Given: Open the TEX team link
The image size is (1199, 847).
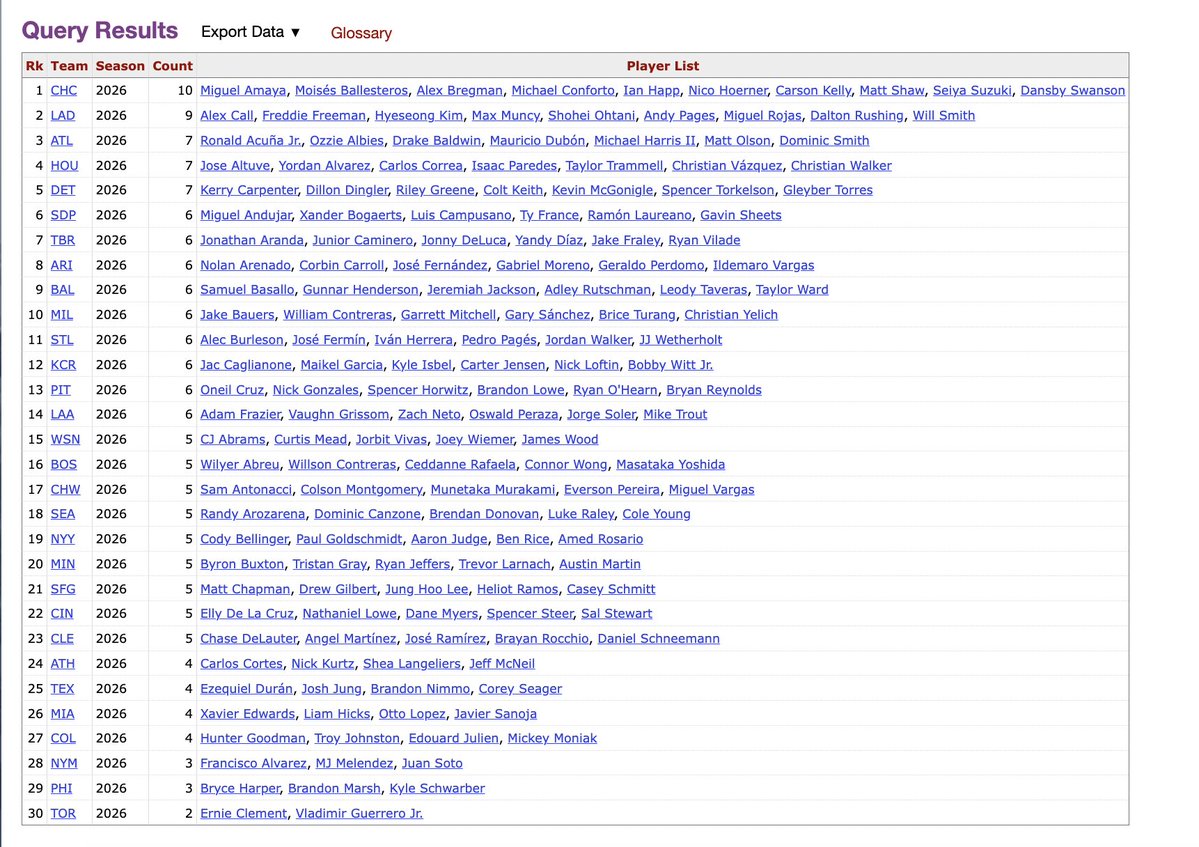Looking at the screenshot, I should point(62,689).
